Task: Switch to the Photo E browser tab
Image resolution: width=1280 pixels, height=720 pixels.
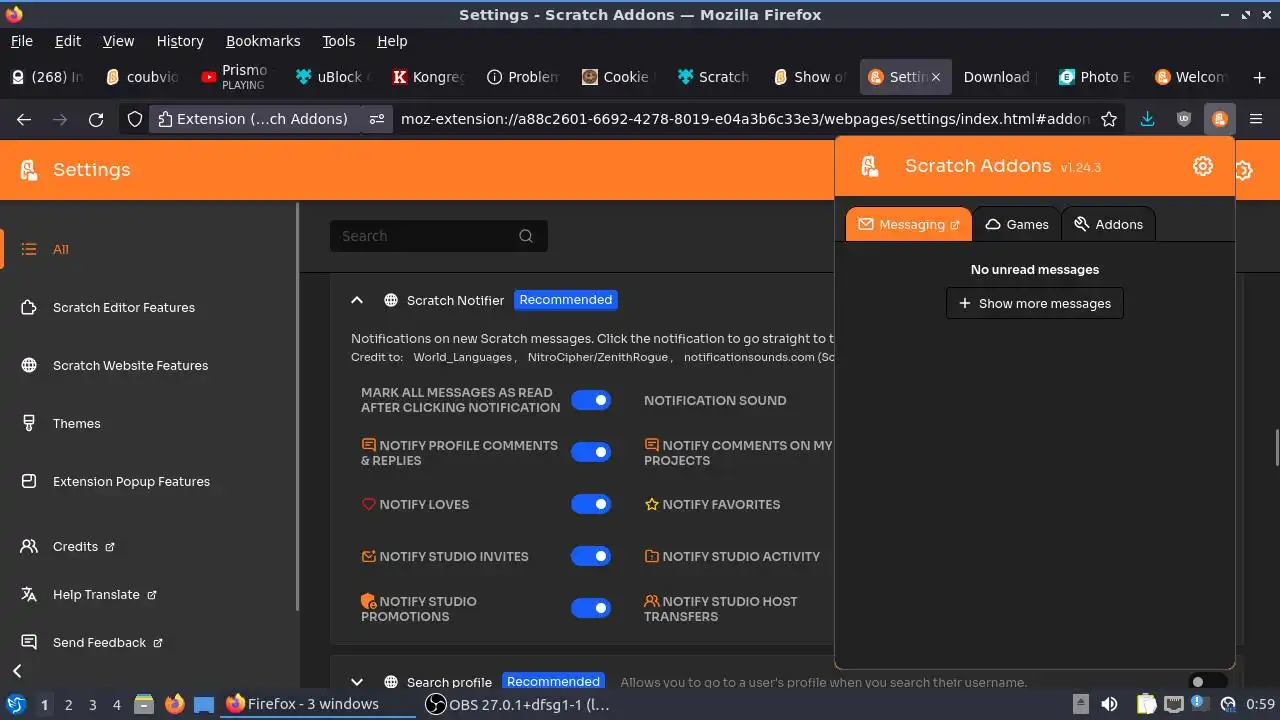Action: (1094, 77)
